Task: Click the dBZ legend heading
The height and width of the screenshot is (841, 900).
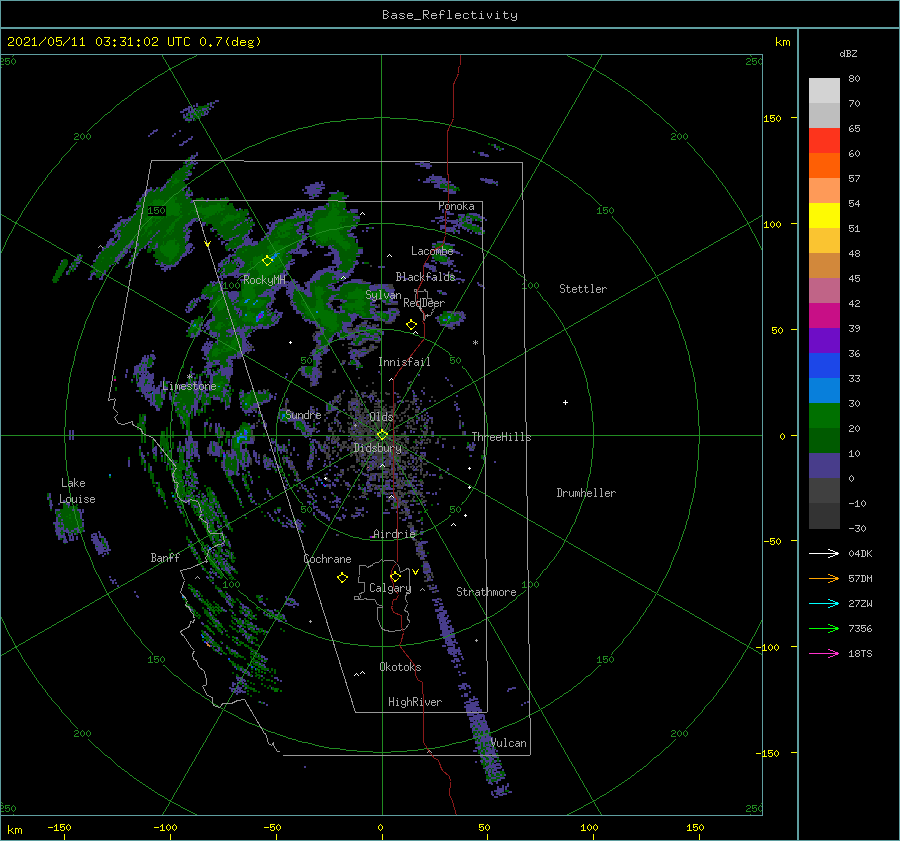Action: click(848, 54)
